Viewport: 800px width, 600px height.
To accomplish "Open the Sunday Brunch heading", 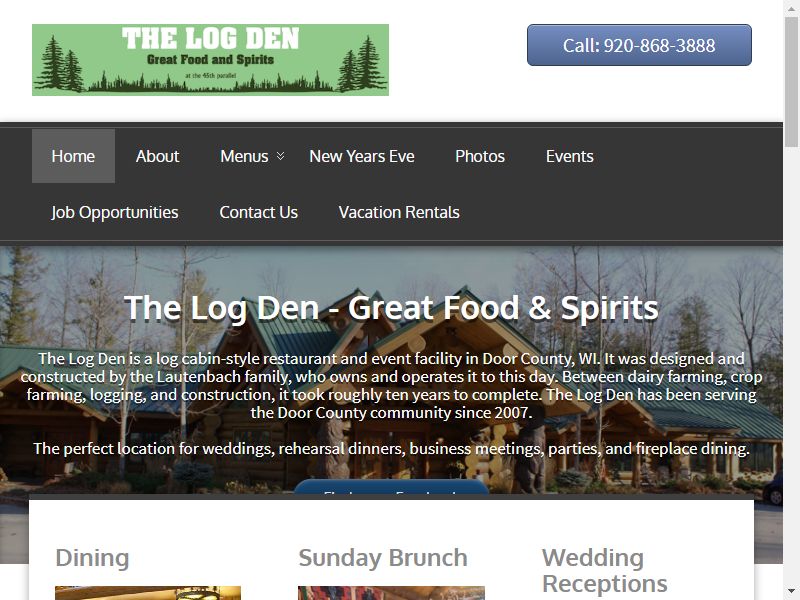I will [x=383, y=558].
